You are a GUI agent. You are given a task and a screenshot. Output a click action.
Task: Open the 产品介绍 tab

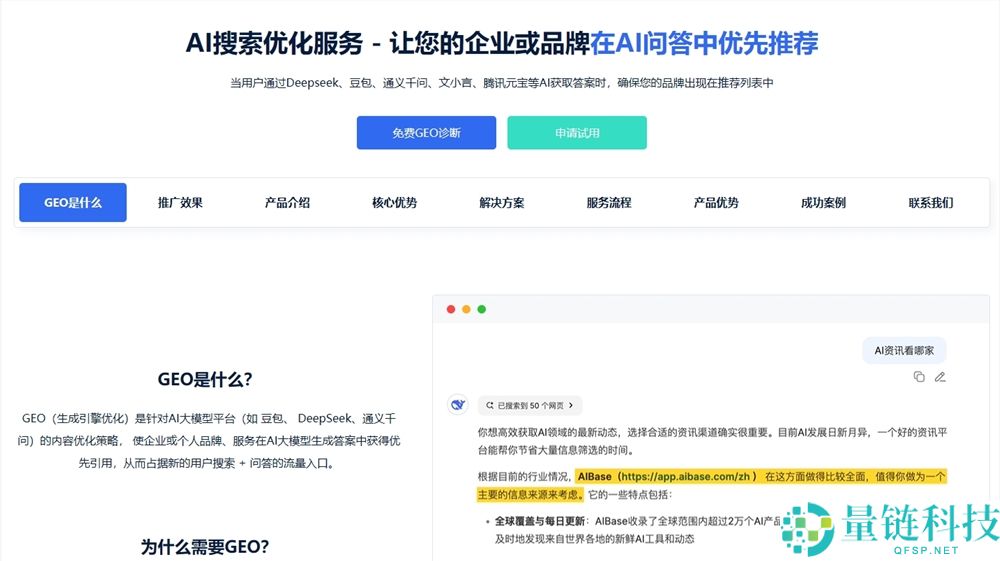pyautogui.click(x=287, y=202)
